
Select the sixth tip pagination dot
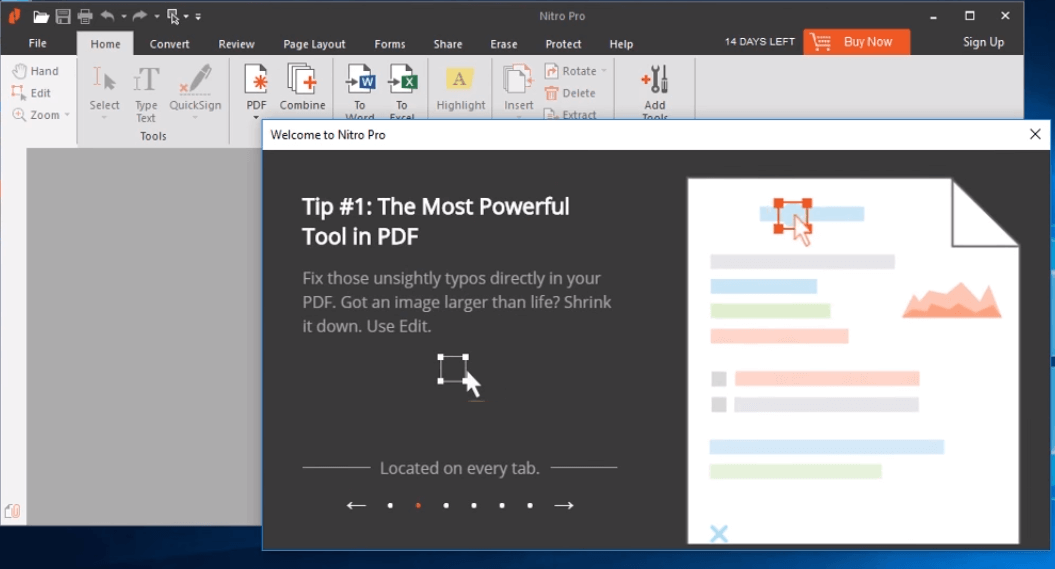click(530, 506)
